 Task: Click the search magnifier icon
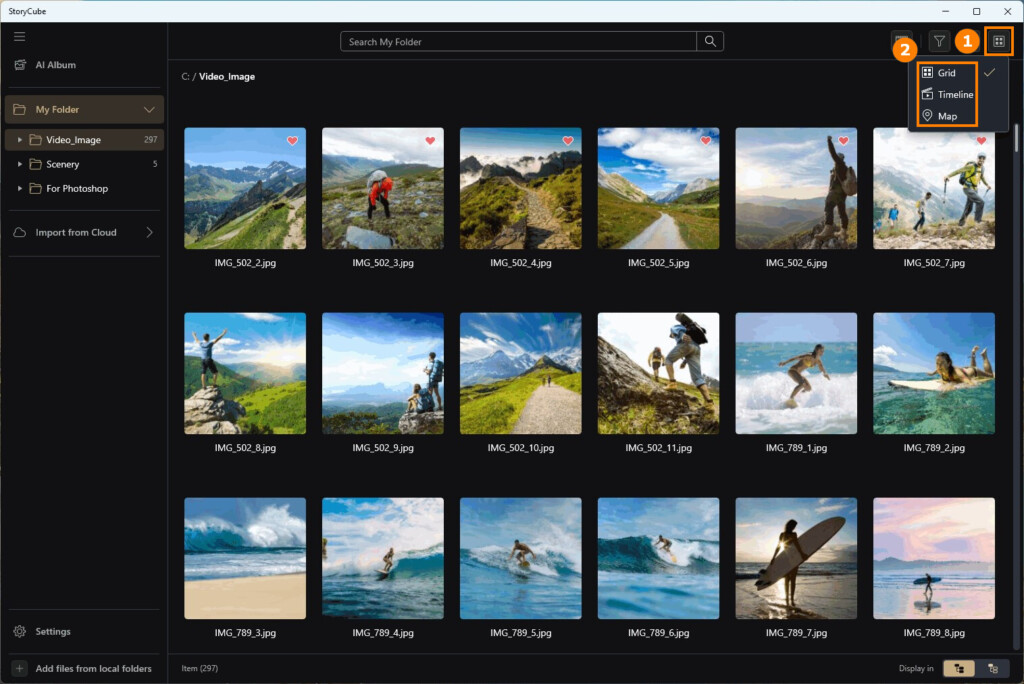[x=710, y=42]
